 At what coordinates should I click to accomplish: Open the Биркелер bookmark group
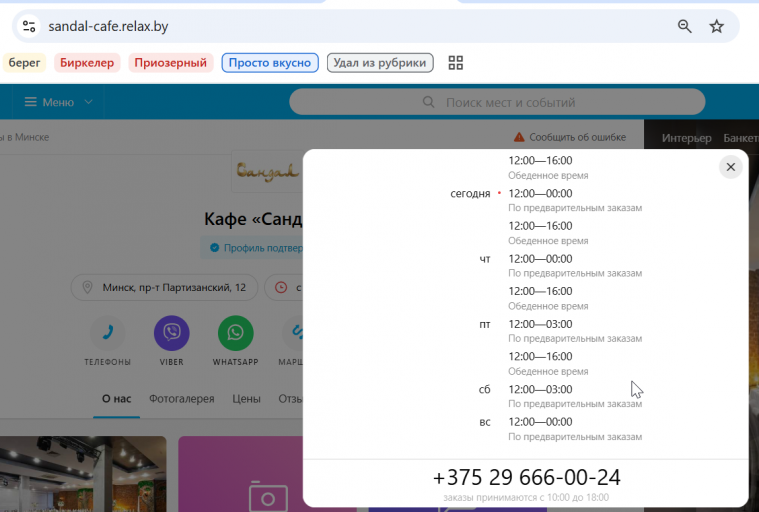tap(87, 63)
